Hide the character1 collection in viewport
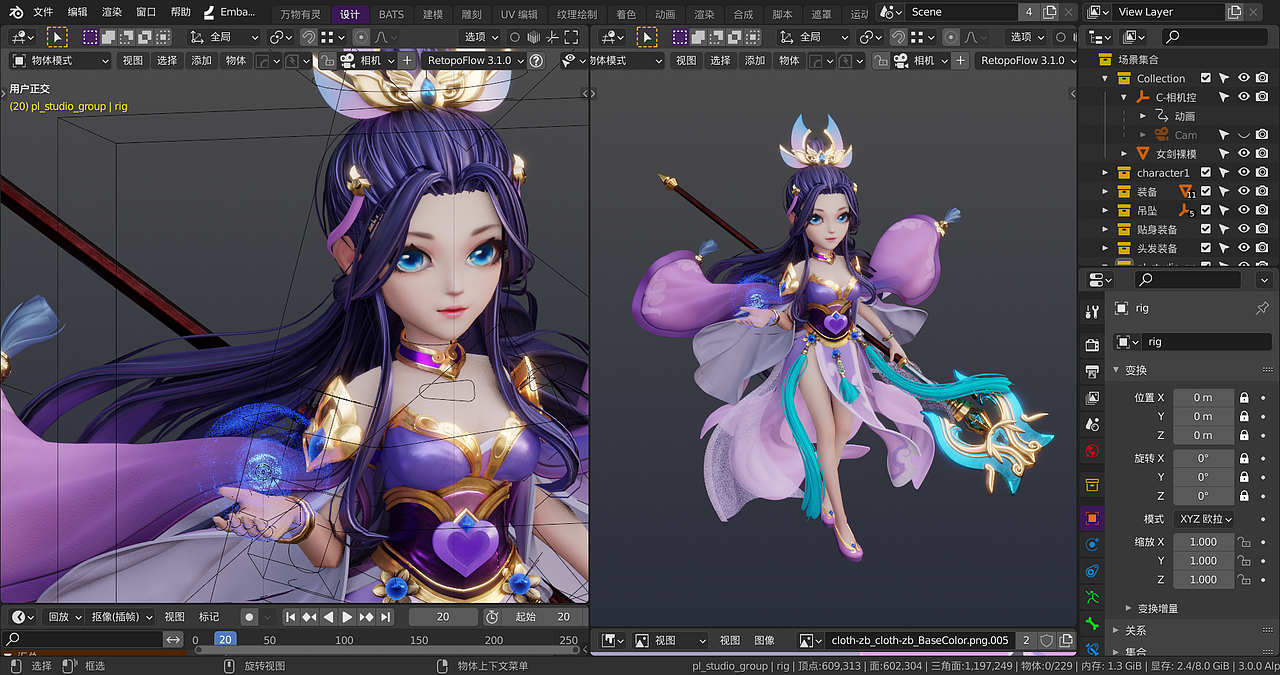The image size is (1280, 675). pyautogui.click(x=1244, y=172)
